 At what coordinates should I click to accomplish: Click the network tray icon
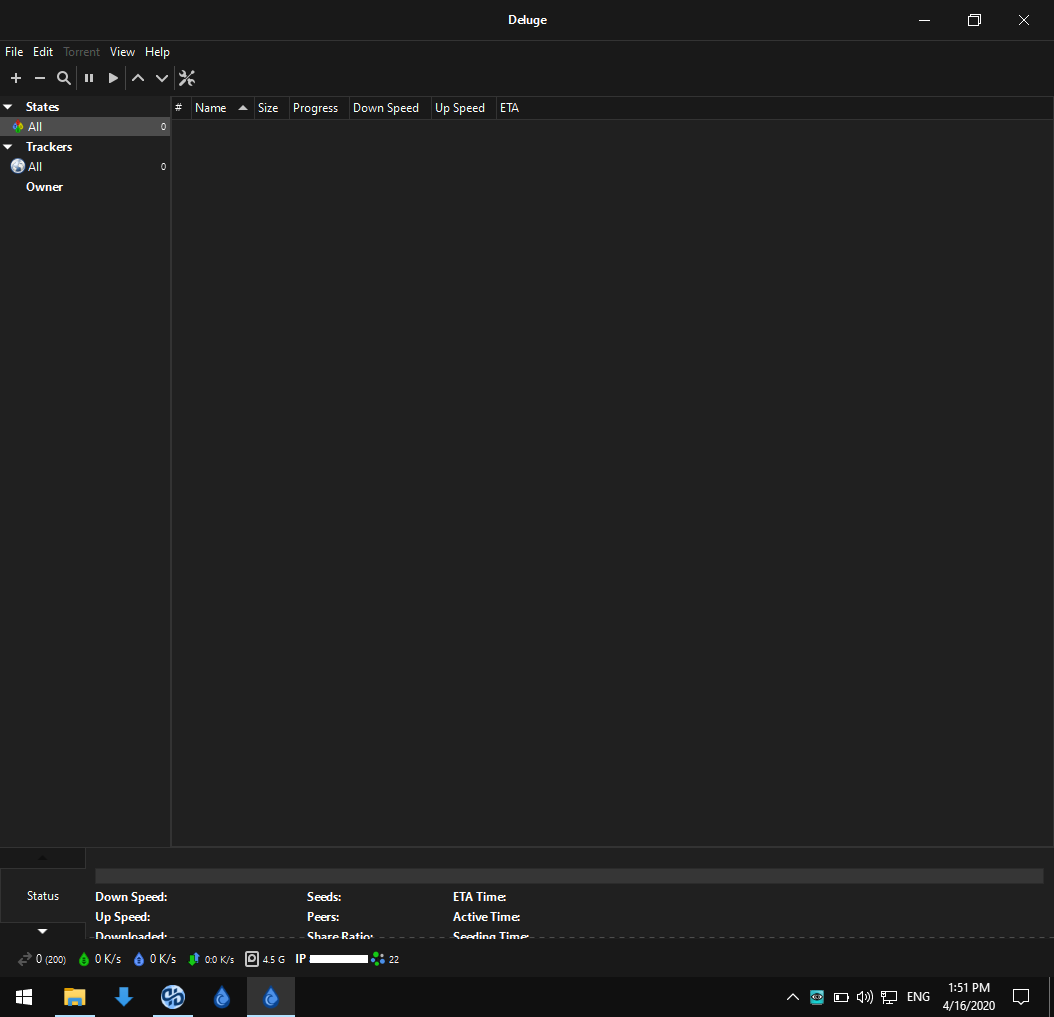pyautogui.click(x=889, y=997)
